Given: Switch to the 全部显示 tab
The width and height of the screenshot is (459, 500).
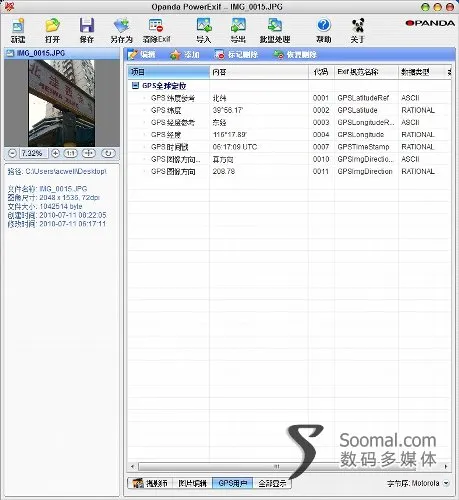Looking at the screenshot, I should pos(272,483).
